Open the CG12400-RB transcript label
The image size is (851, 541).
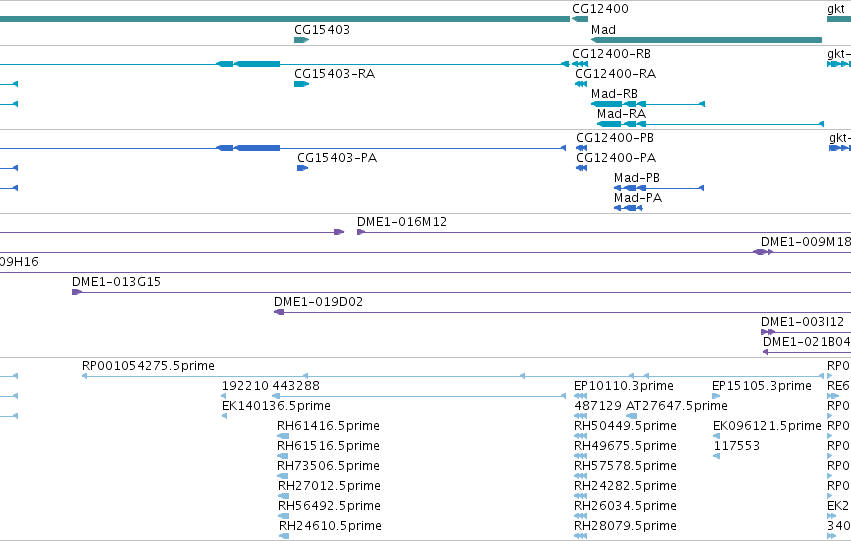point(611,54)
